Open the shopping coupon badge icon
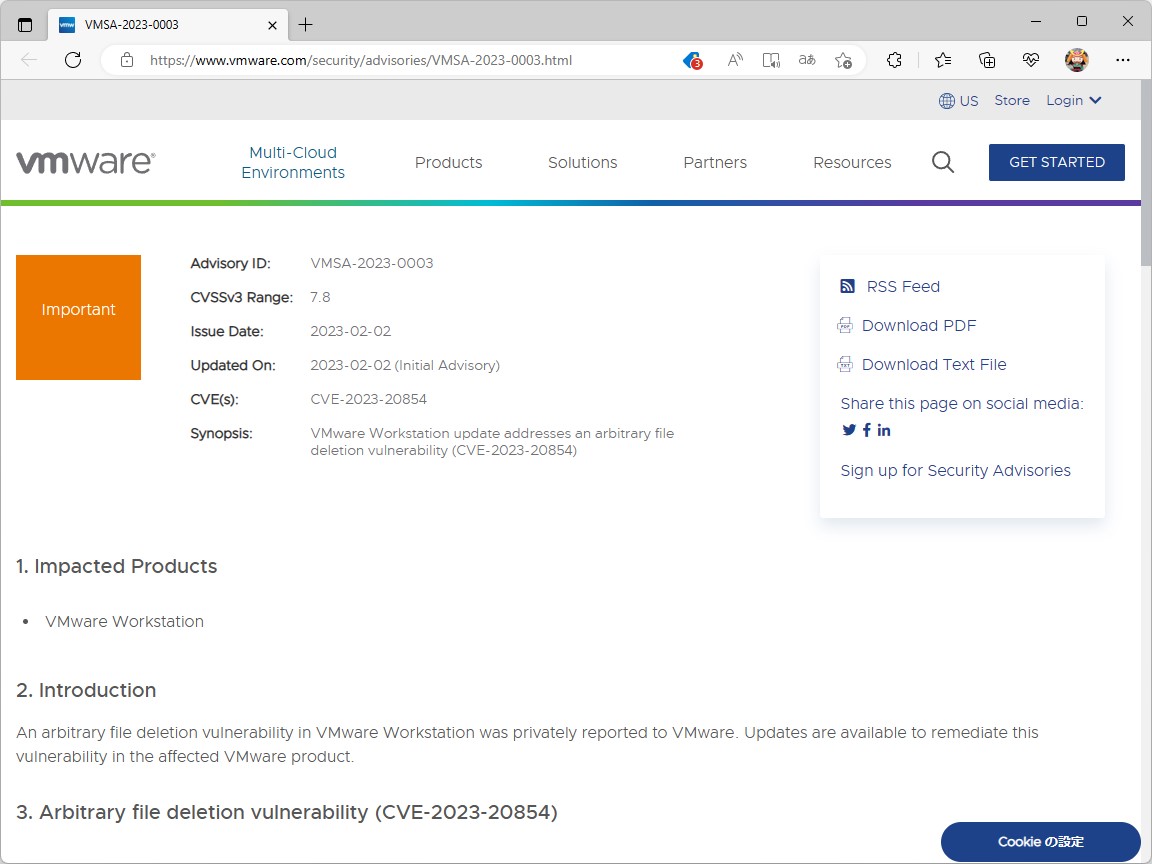 click(692, 60)
